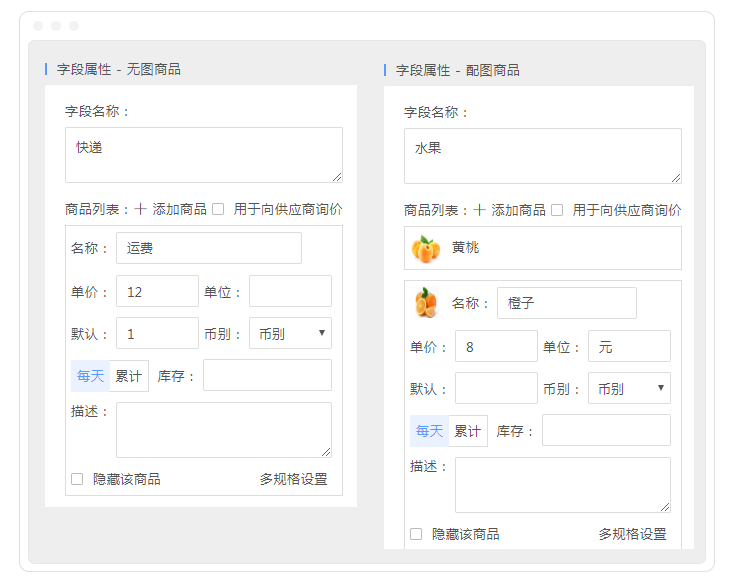Viewport: 734px width, 585px height.
Task: Check 隐藏该商品 for the 橙子 product
Action: [x=416, y=534]
